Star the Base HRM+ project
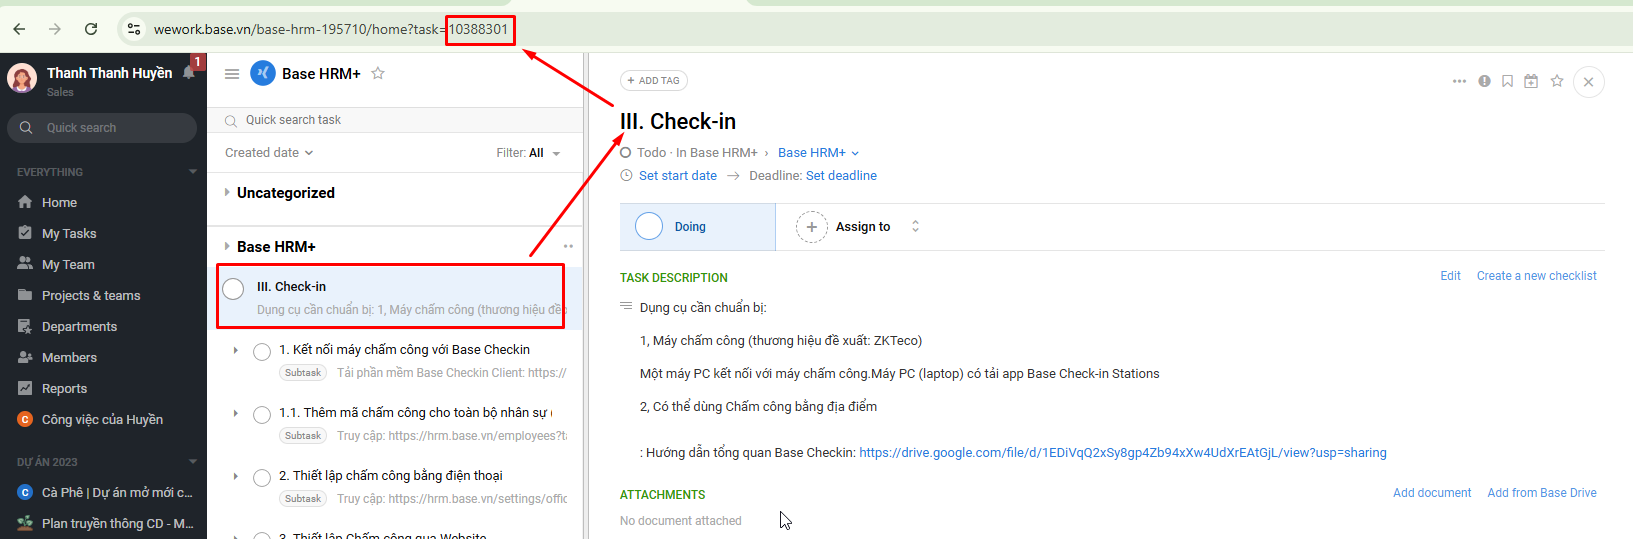Screen dimensions: 1633x539 click(378, 73)
